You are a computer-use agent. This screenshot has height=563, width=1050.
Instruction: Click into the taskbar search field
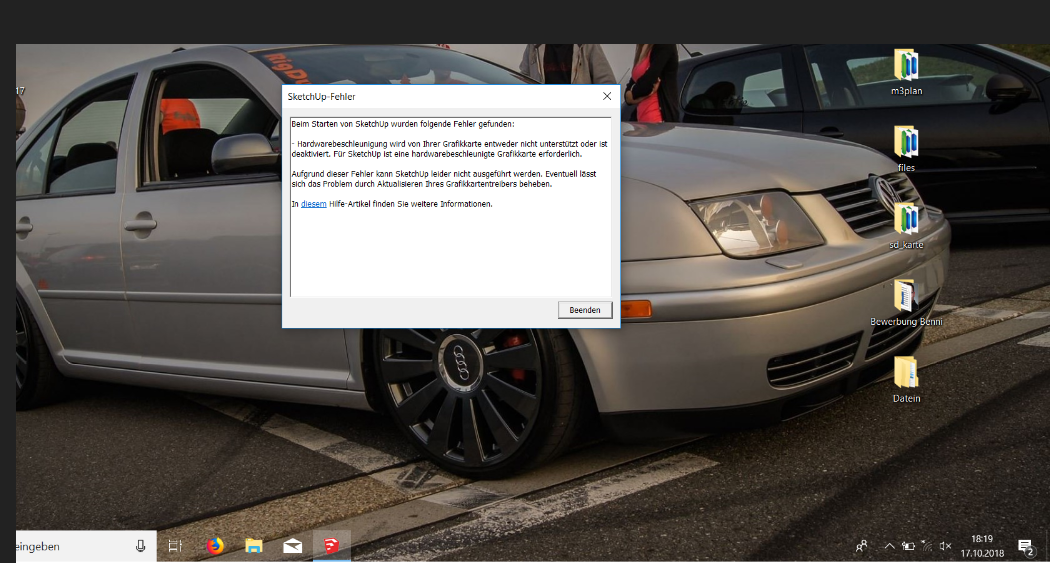70,546
